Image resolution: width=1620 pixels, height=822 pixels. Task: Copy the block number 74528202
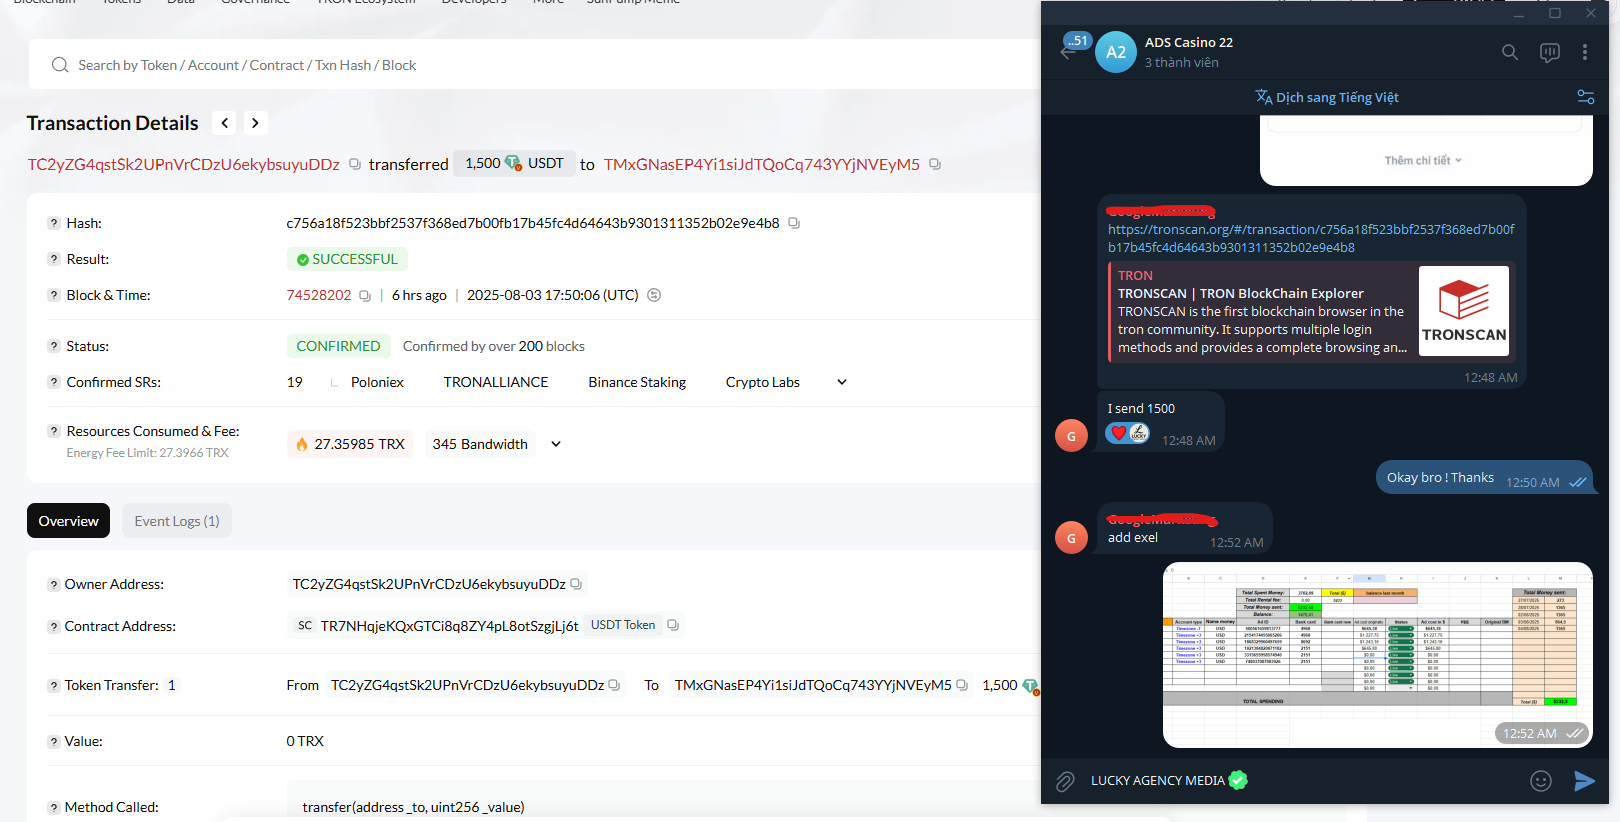point(365,295)
